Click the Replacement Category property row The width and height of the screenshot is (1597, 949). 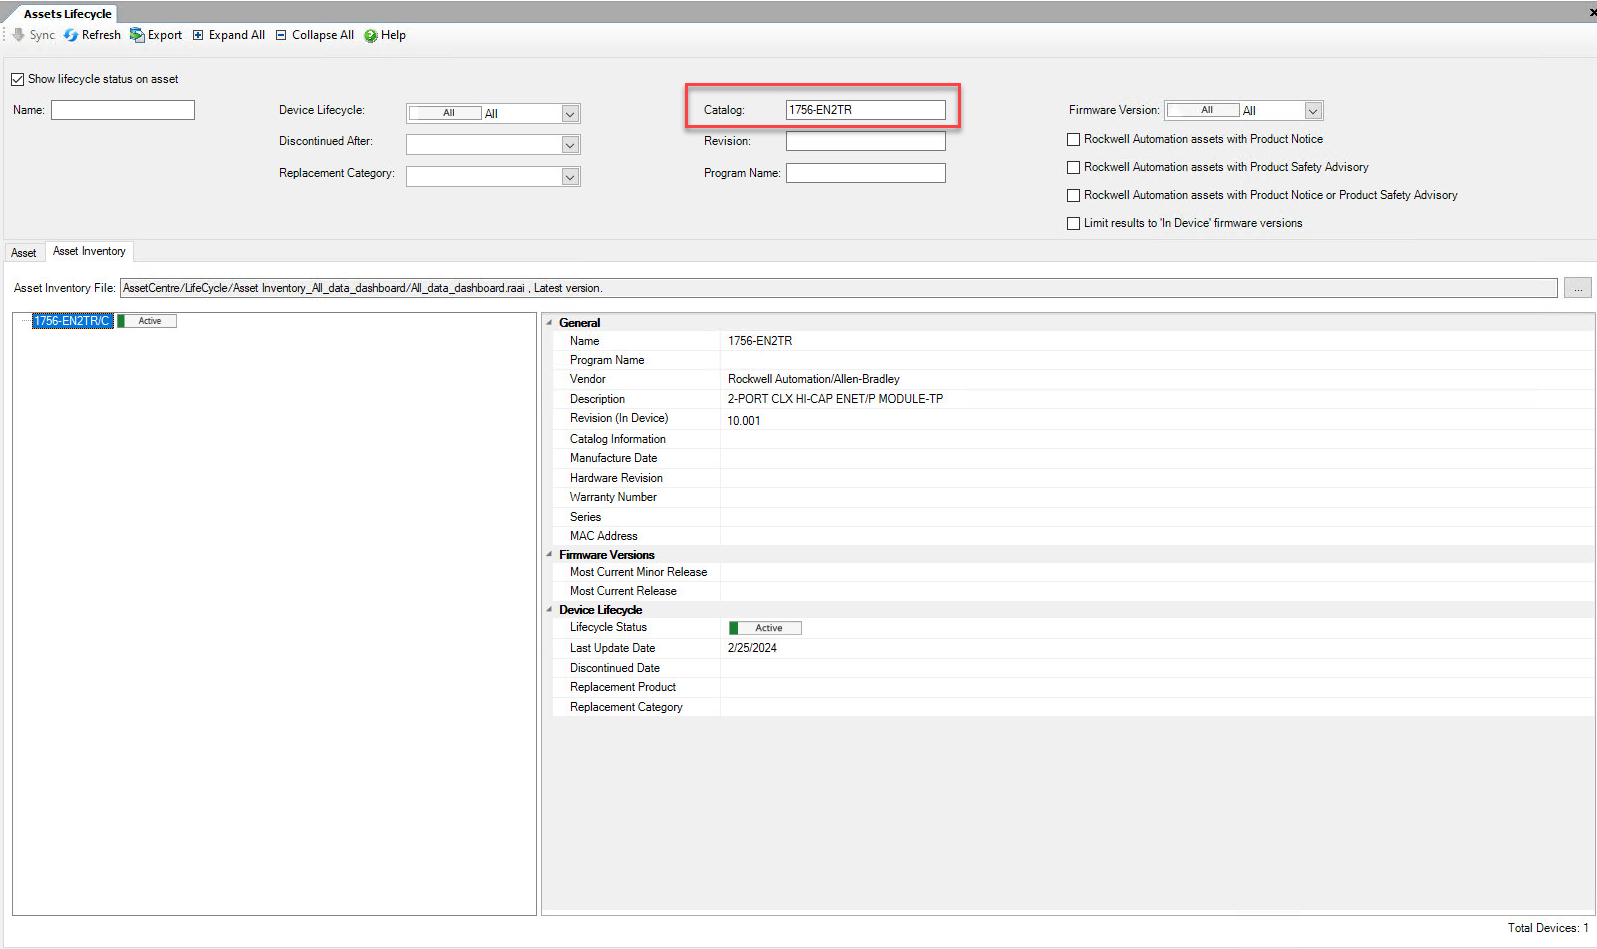point(1074,707)
